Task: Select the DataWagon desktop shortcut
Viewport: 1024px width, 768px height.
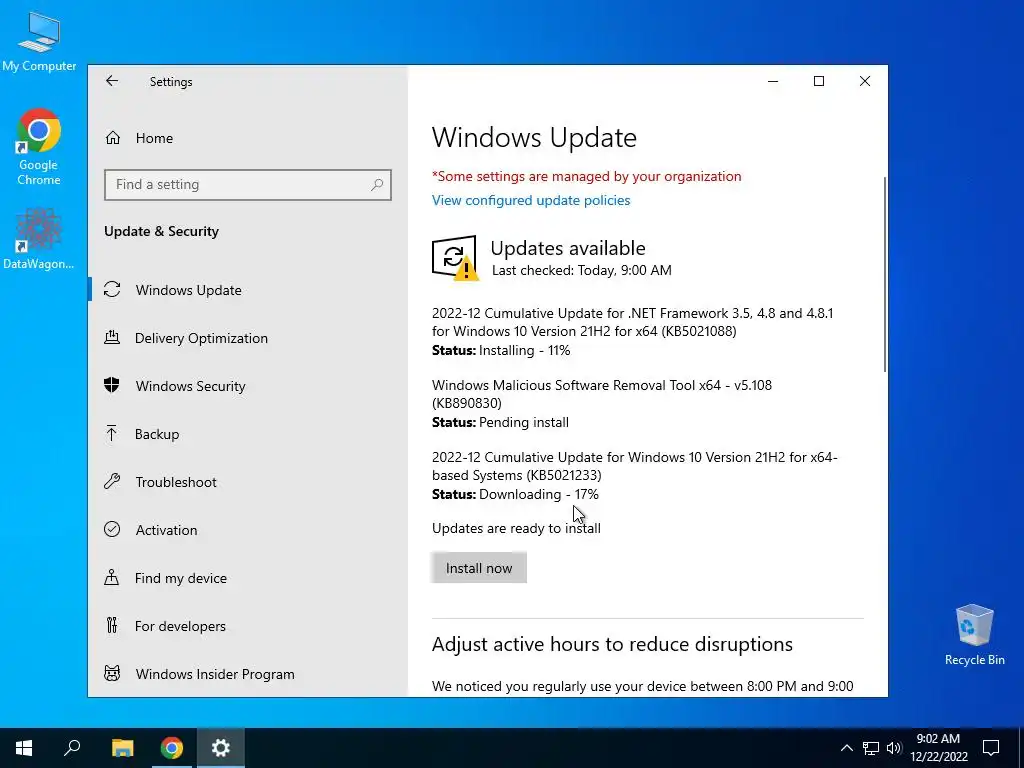Action: (39, 239)
